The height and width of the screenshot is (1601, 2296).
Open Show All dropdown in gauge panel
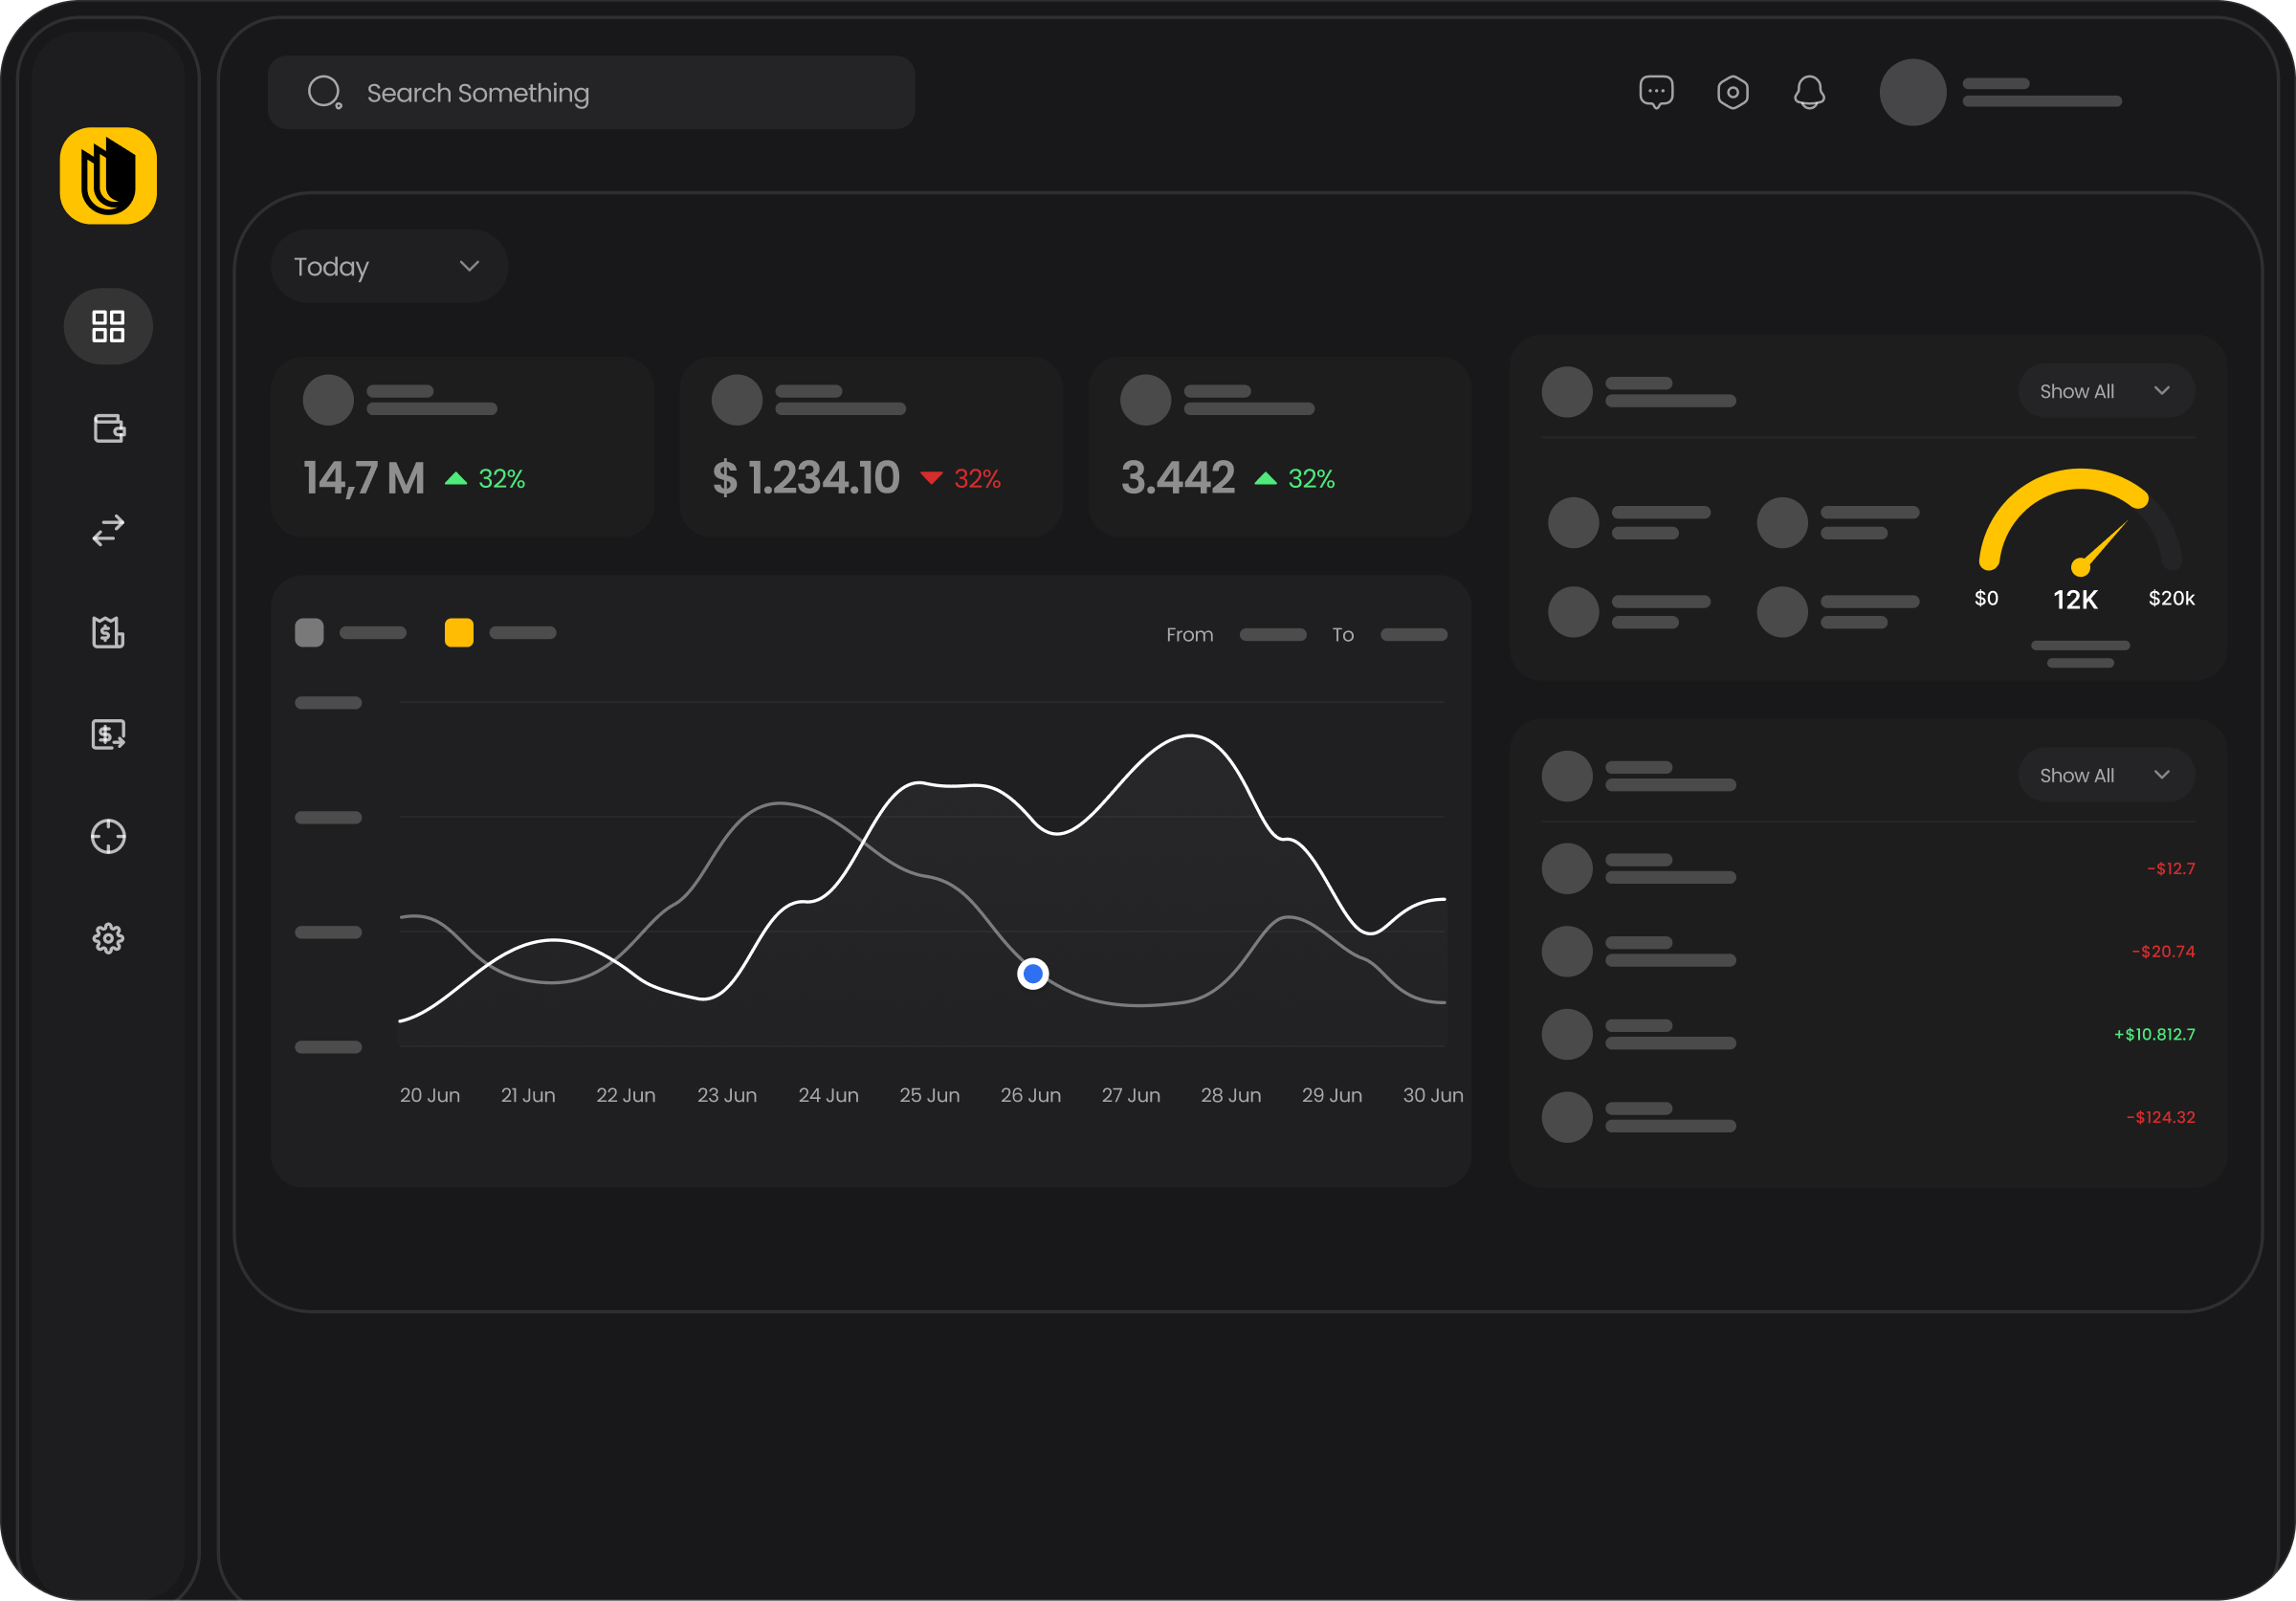[x=2105, y=391]
